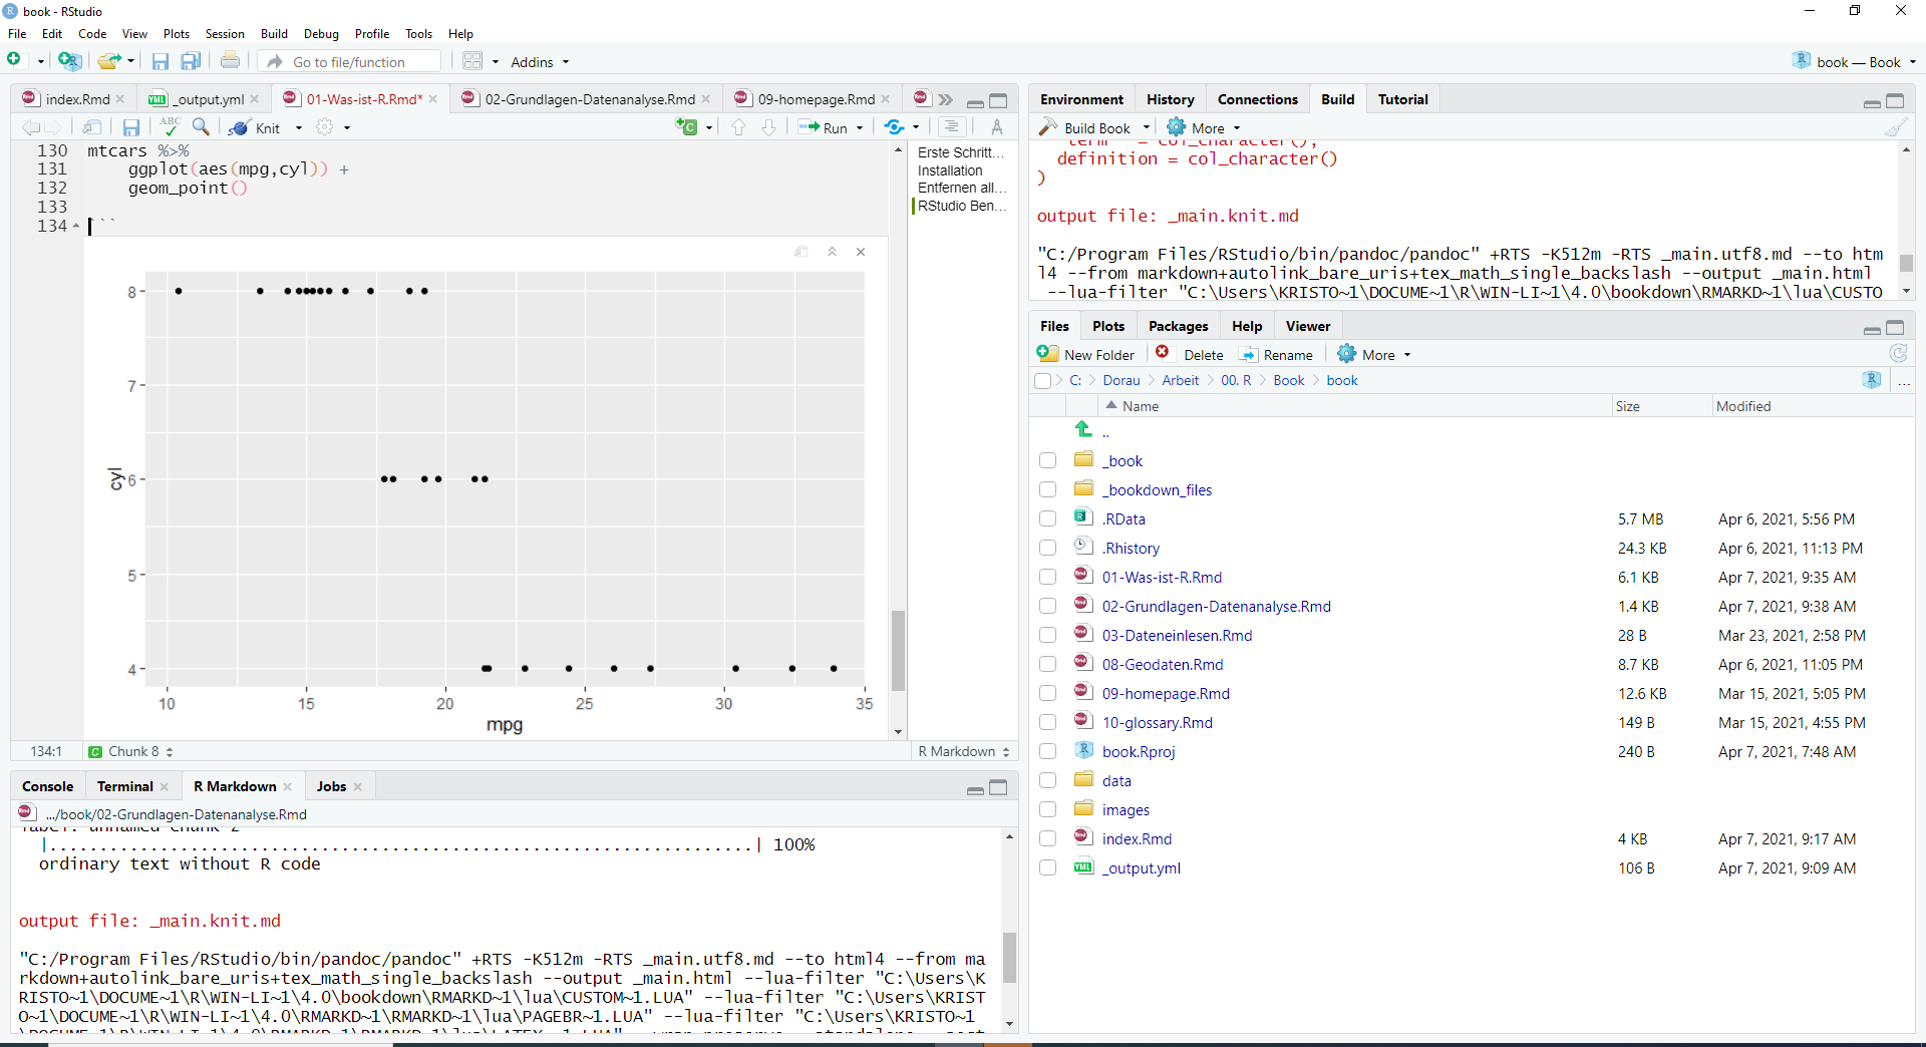This screenshot has height=1047, width=1926.
Task: Tick checkbox for .RData file
Action: coord(1047,519)
